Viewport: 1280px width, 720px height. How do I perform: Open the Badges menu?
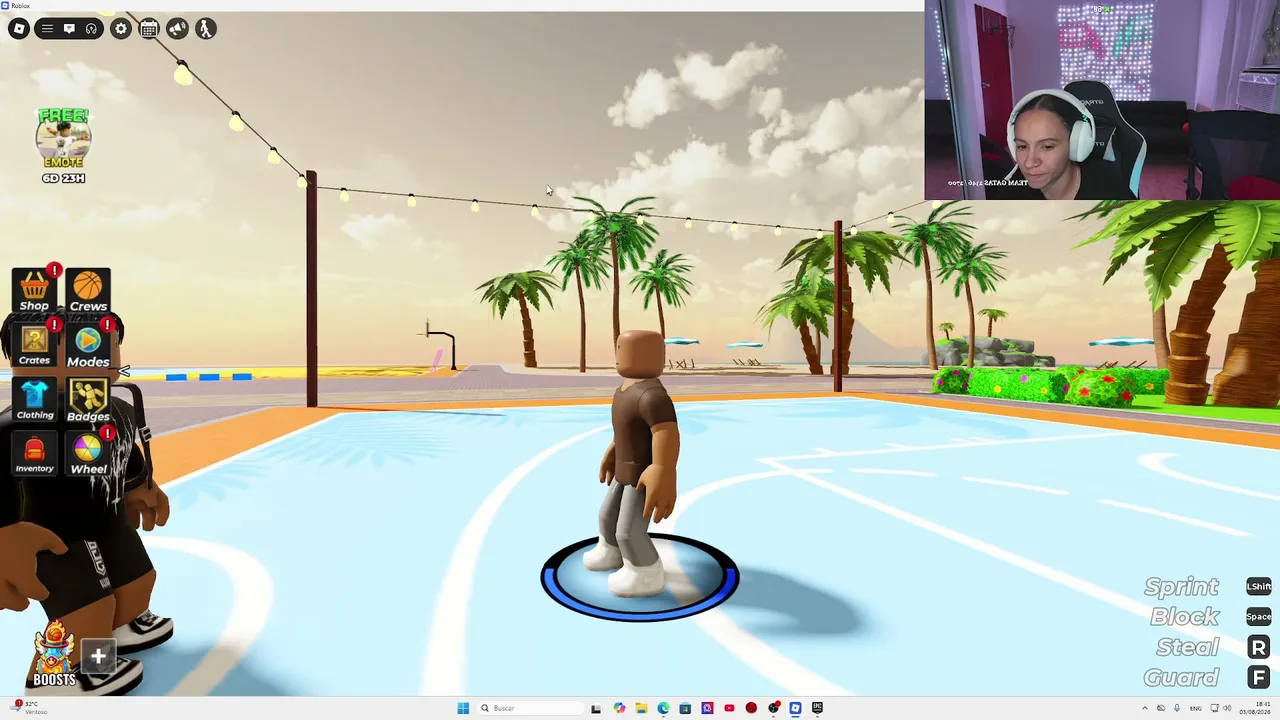coord(88,400)
